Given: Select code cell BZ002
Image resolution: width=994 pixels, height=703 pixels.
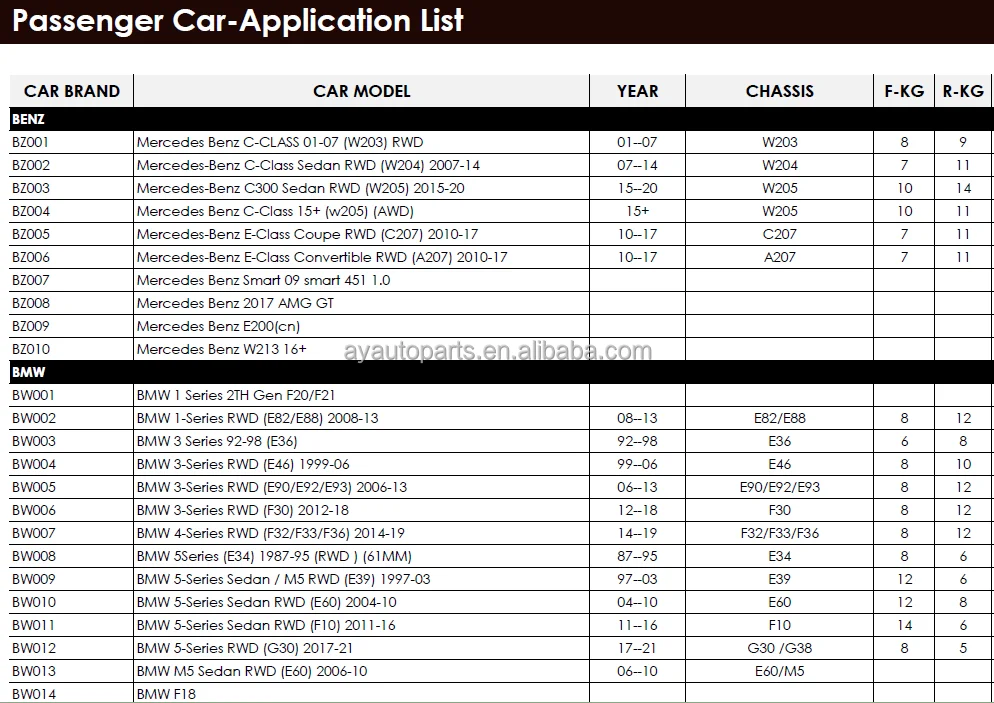Looking at the screenshot, I should 72,165.
